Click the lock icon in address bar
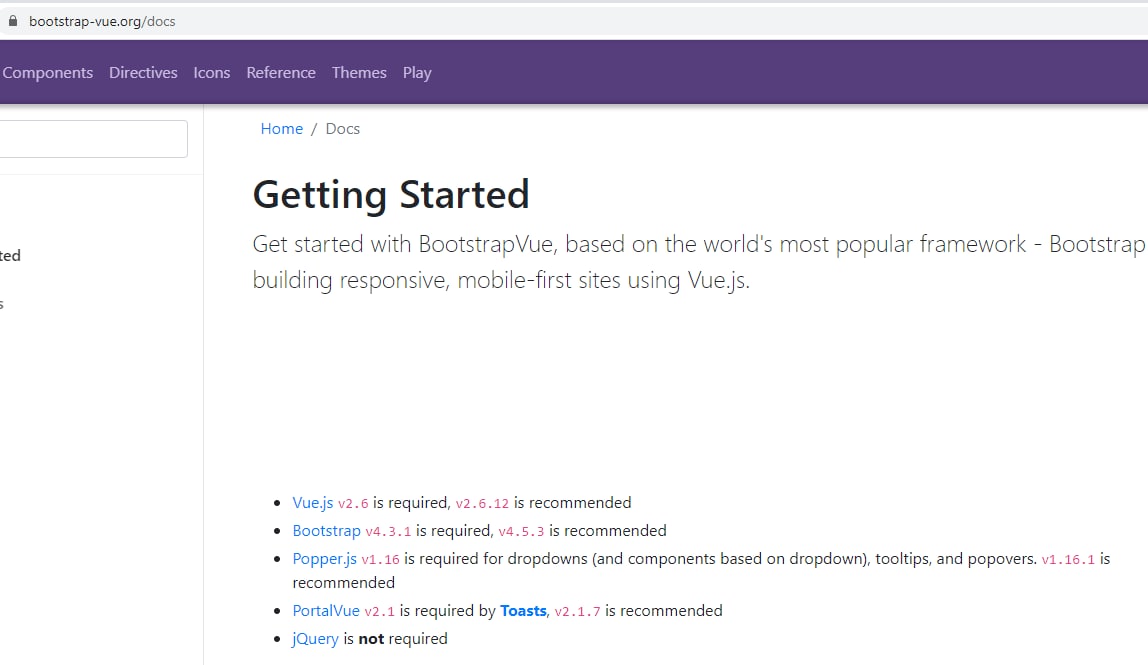This screenshot has width=1148, height=665. (x=12, y=21)
